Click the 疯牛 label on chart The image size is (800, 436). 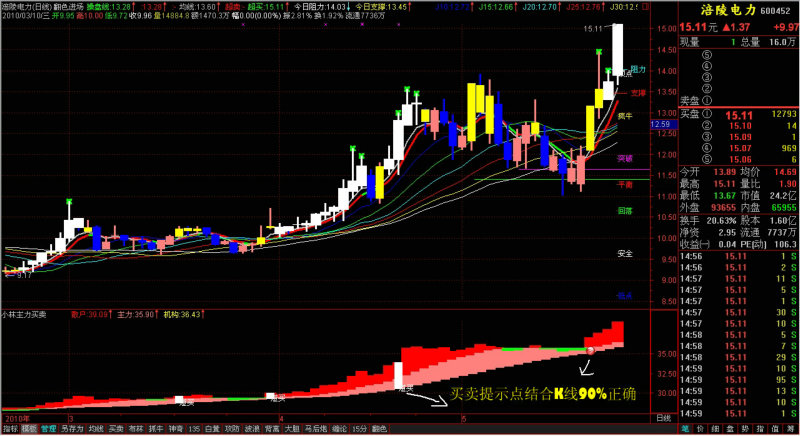625,116
